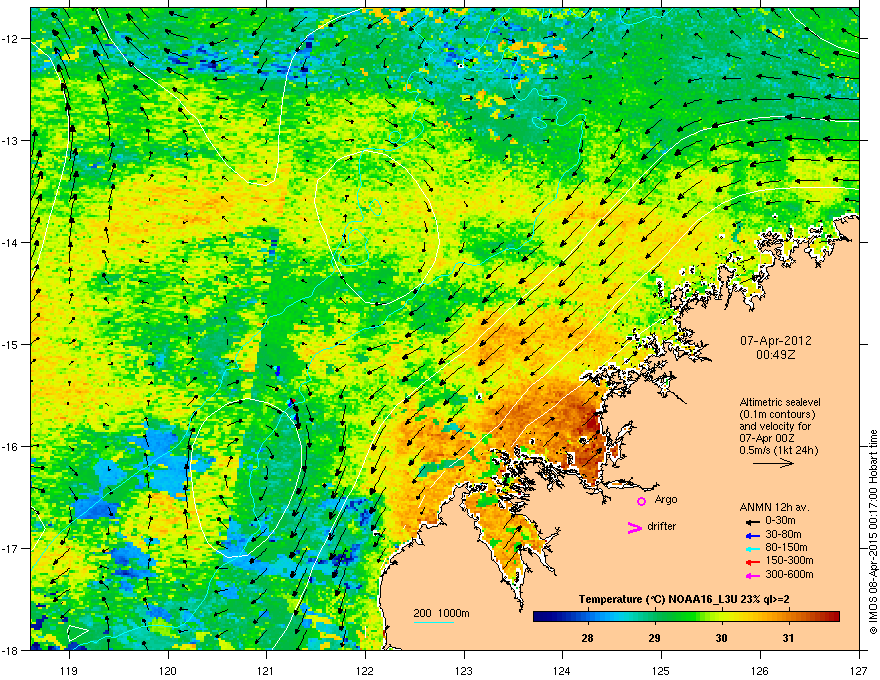This screenshot has height=680, width=880.
Task: Click longitude axis label "120"
Action: point(168,670)
